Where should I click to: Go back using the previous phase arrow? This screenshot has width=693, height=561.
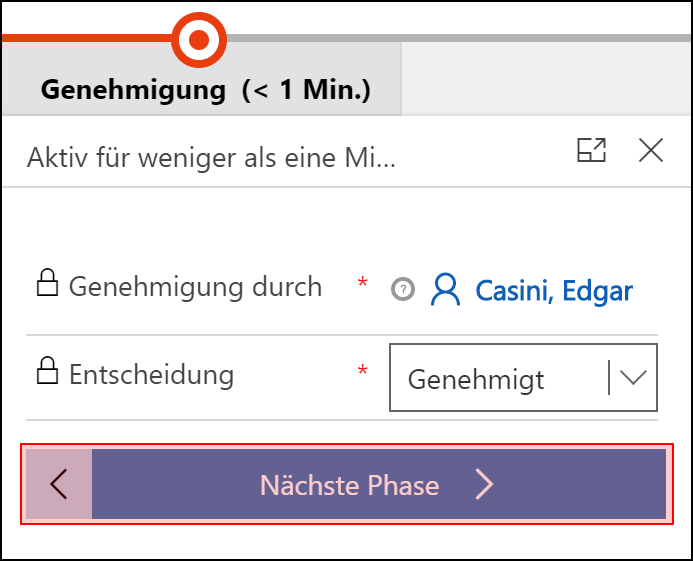(x=59, y=484)
